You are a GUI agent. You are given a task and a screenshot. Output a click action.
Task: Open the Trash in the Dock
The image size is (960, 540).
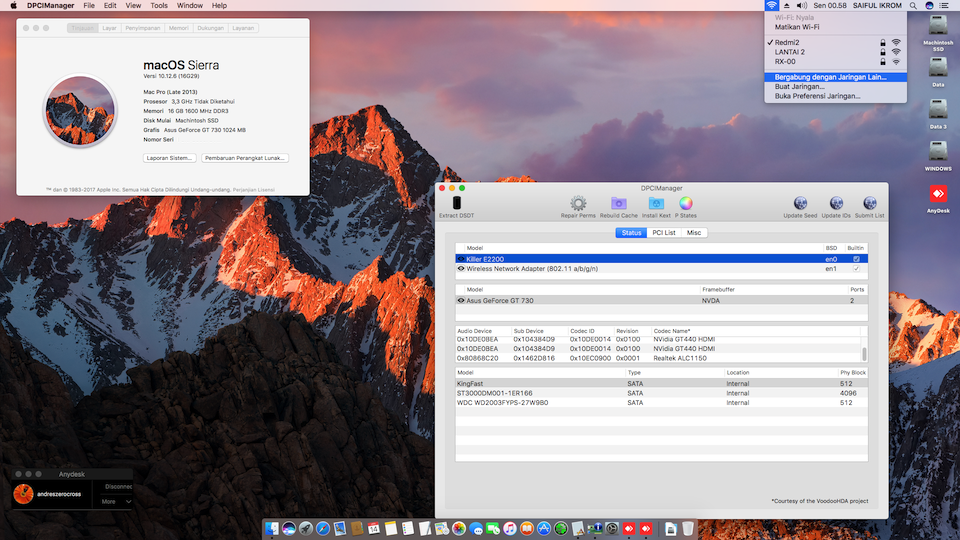pos(688,528)
